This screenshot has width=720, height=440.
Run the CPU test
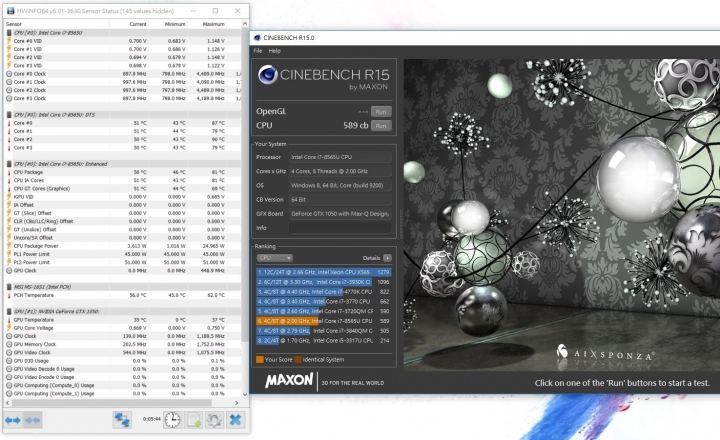pos(381,126)
